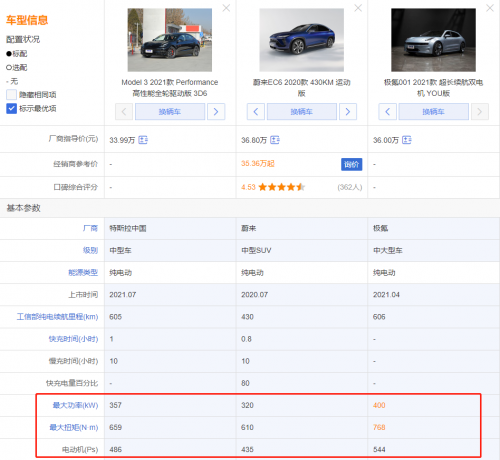The image size is (500, 460).
Task: Click left arrow beside 极氪001 换辆车
Action: 387,112
